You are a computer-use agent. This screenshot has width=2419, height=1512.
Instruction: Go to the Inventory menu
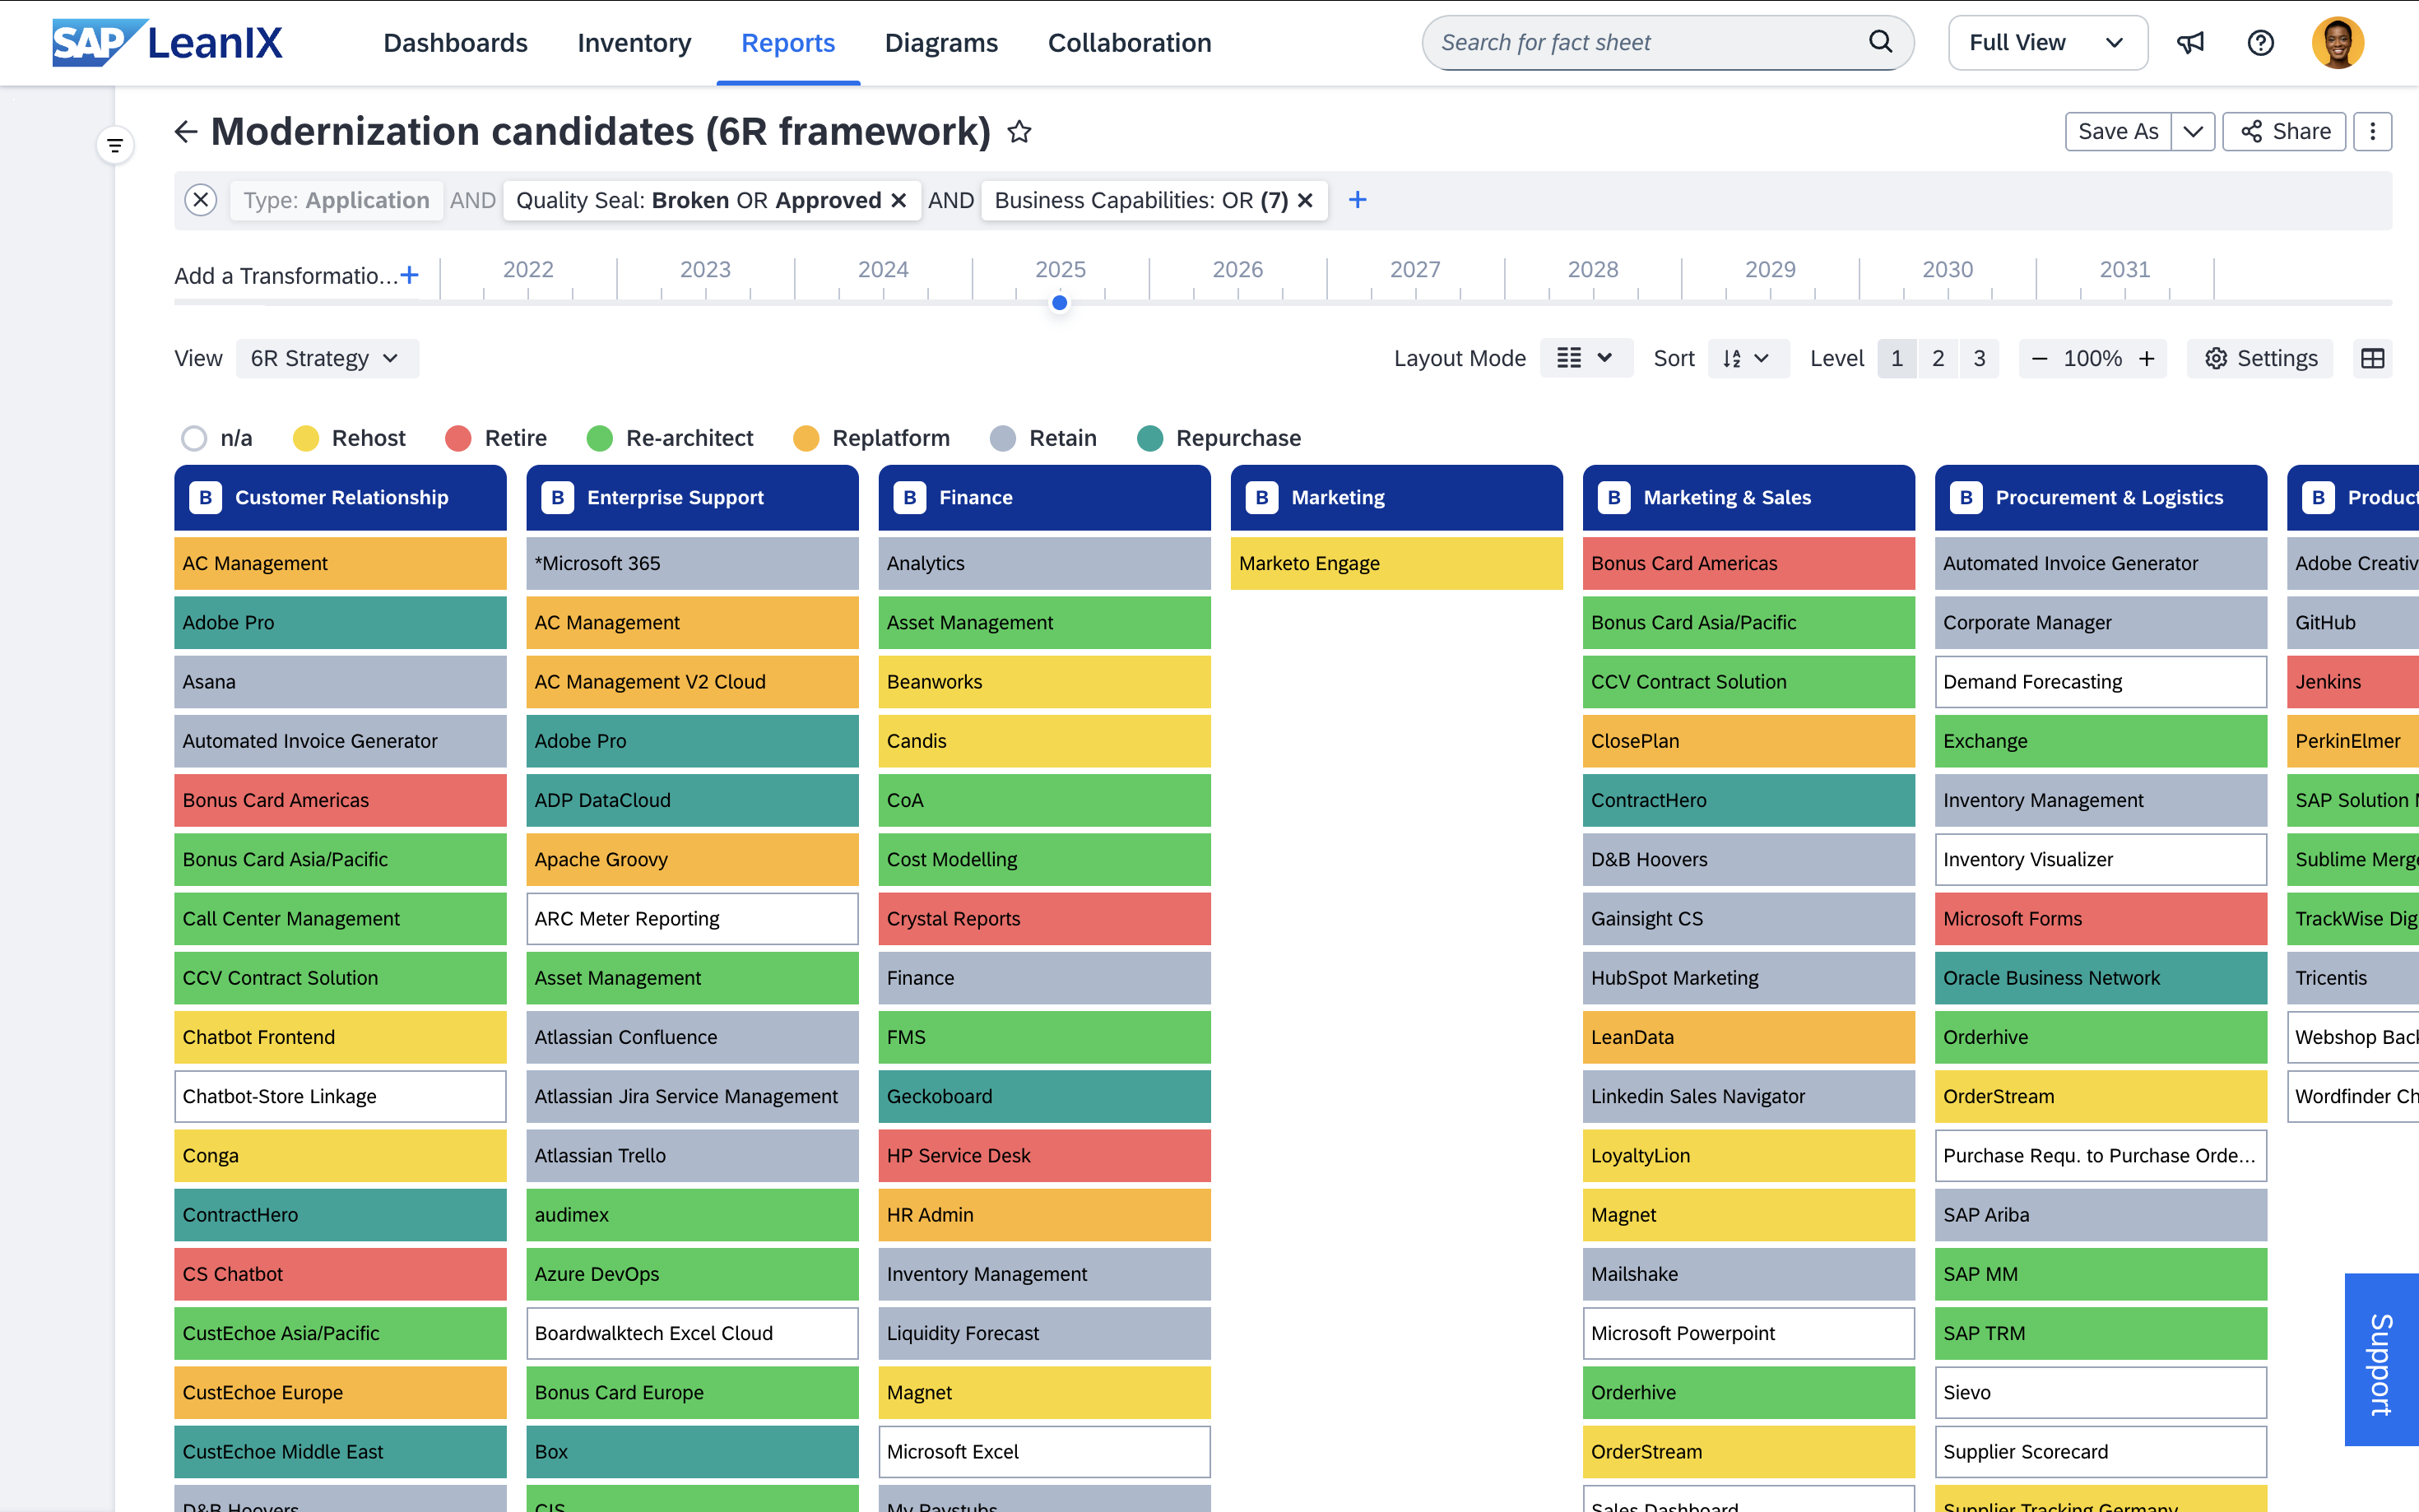click(634, 43)
